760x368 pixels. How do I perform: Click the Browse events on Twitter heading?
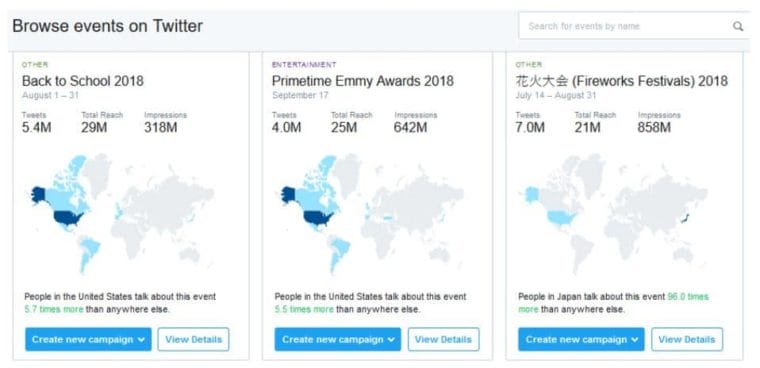point(107,26)
